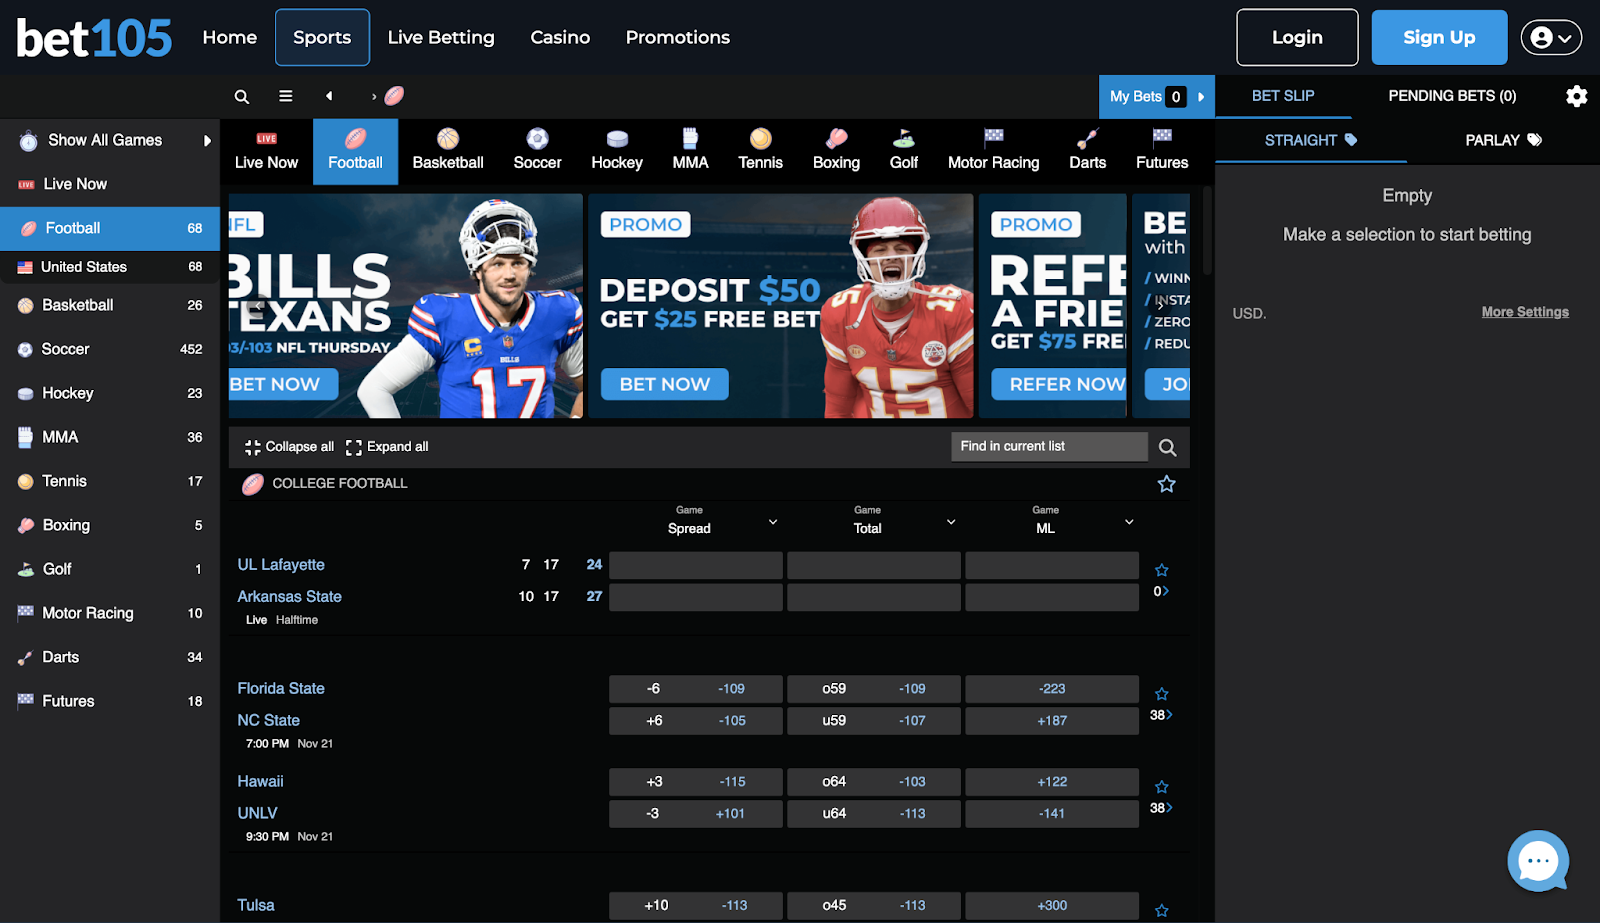Open the Game Total dropdown
The width and height of the screenshot is (1600, 923).
tap(950, 521)
